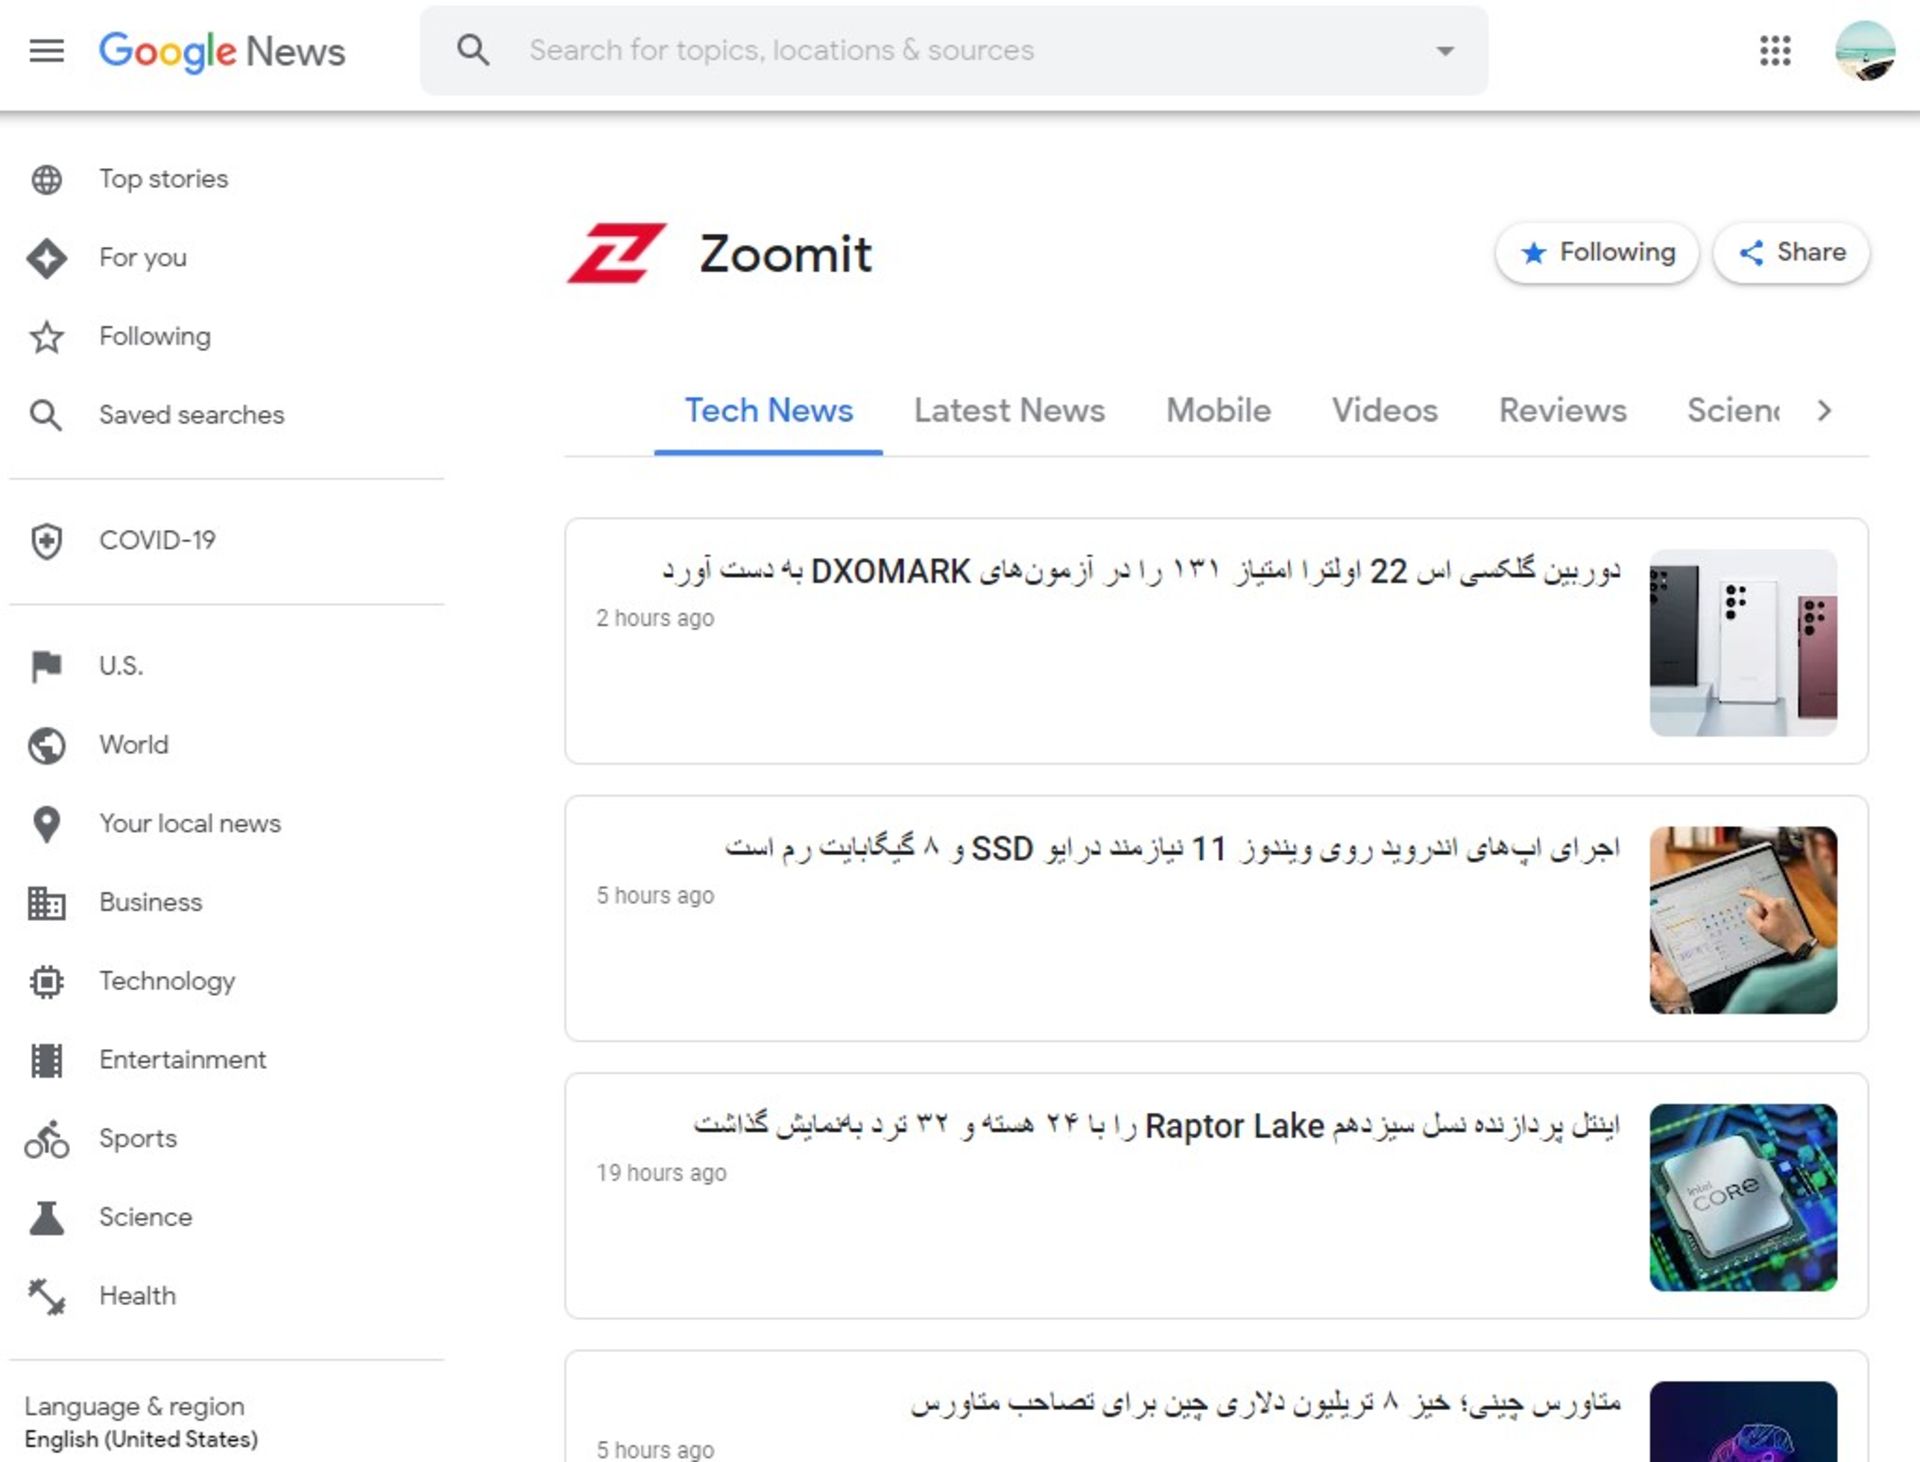Open the hamburger main menu

coord(46,50)
